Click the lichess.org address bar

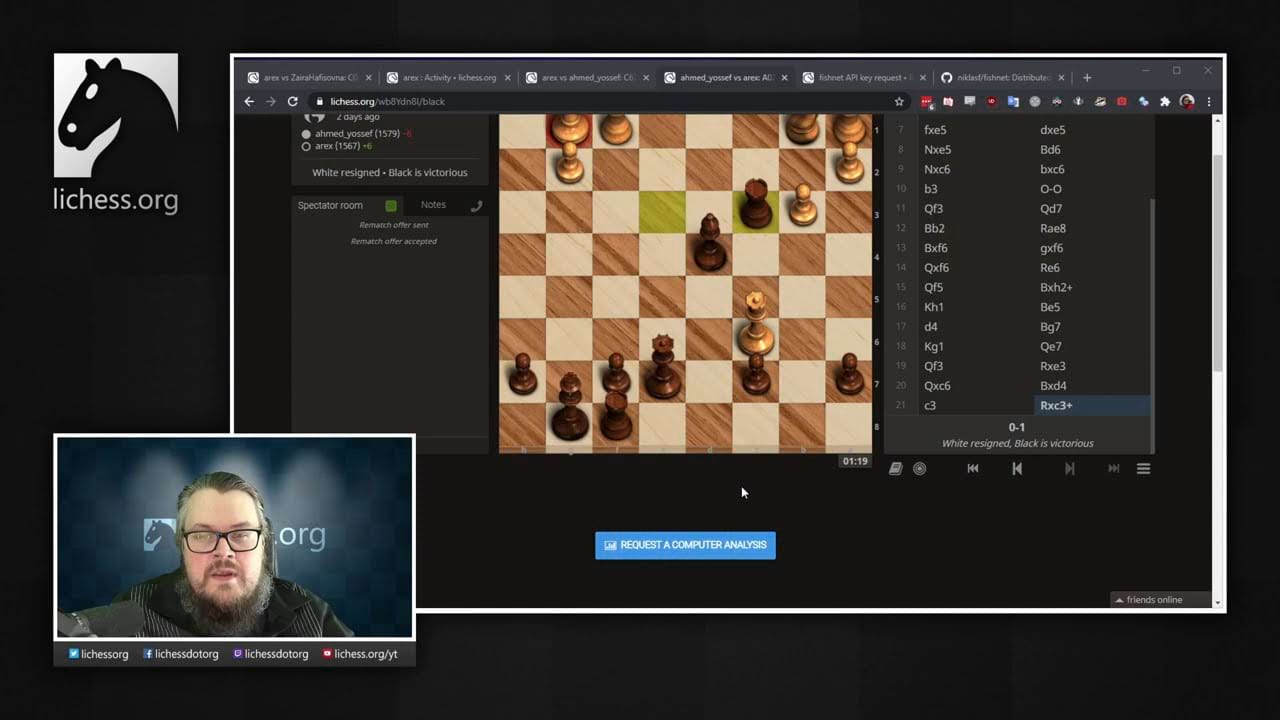600,101
